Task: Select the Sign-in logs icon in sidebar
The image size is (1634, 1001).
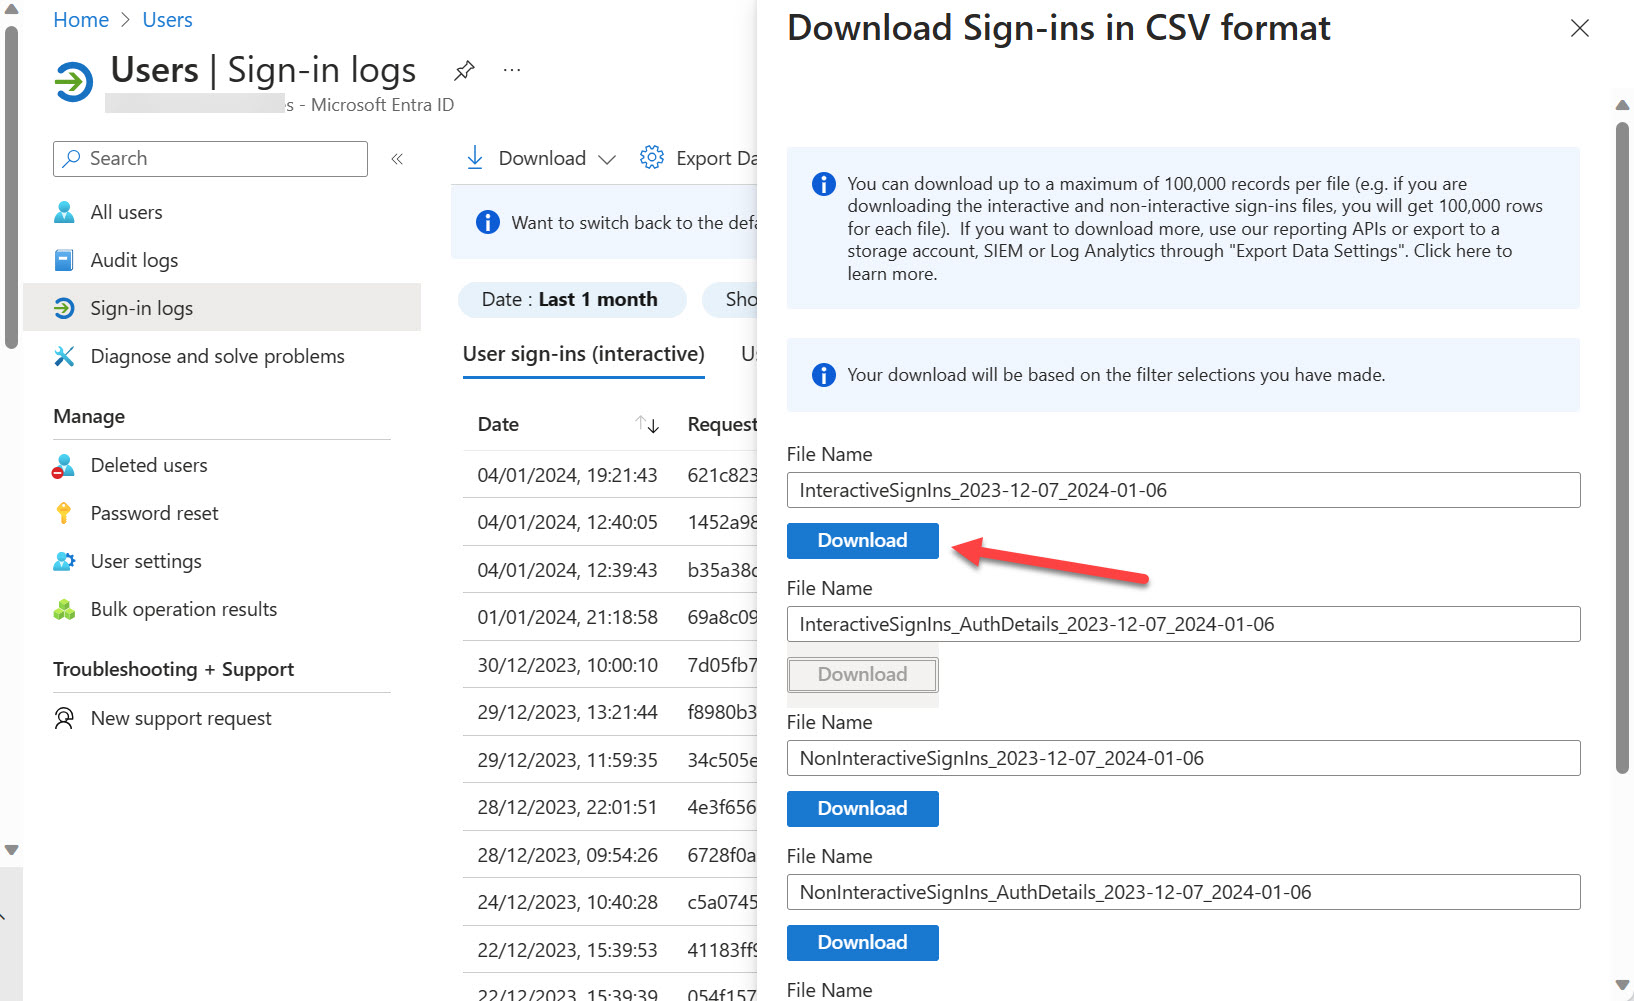Action: pos(64,308)
